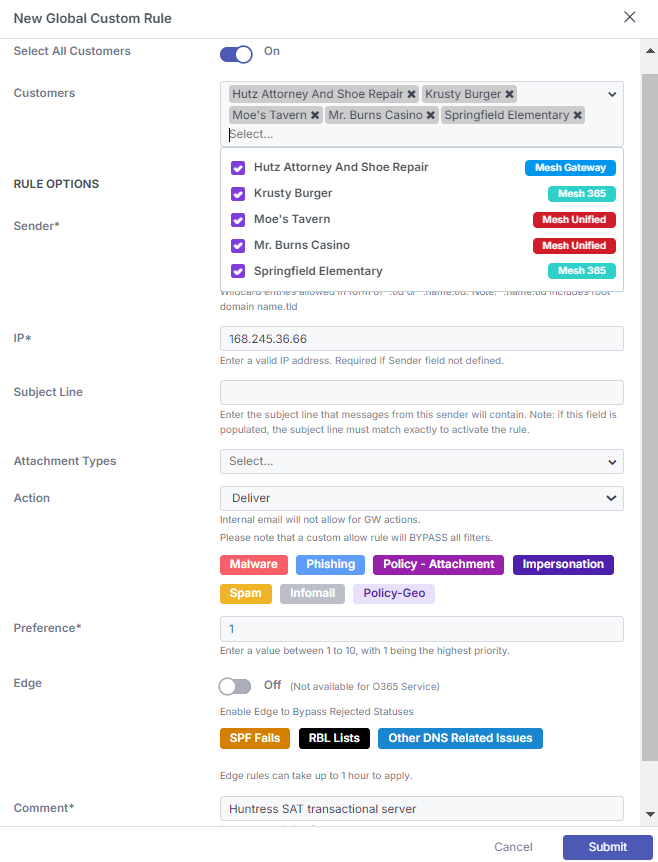Click the scrollbar up arrow
This screenshot has width=658, height=862.
pyautogui.click(x=650, y=51)
